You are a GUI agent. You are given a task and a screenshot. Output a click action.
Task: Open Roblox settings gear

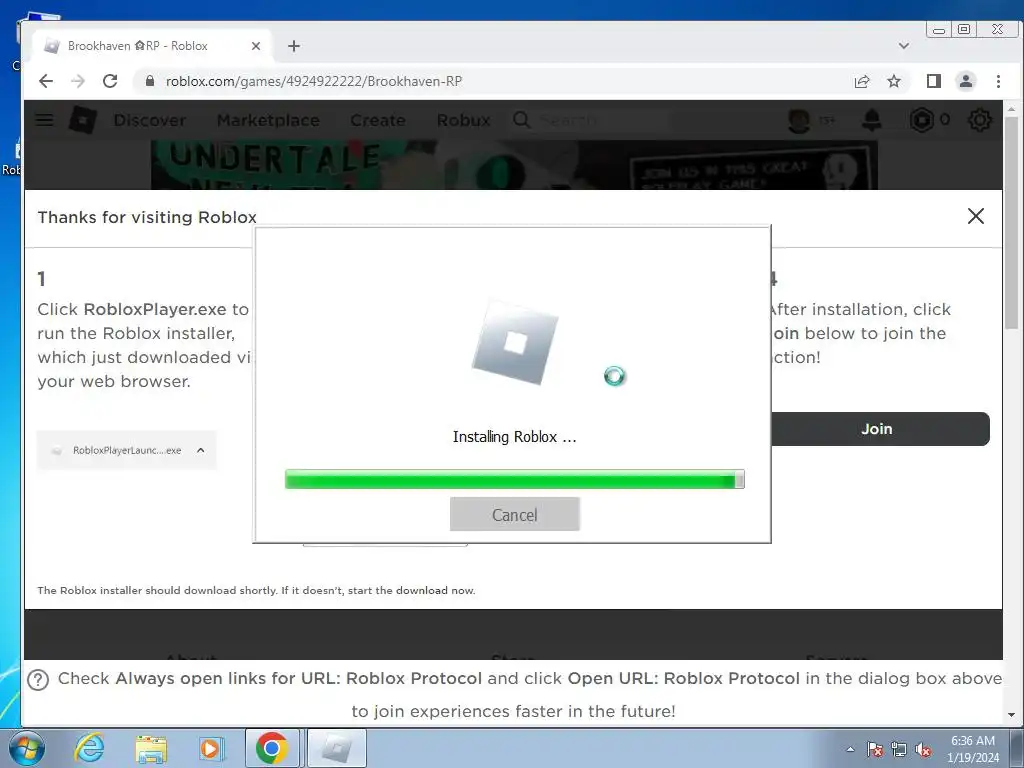980,120
